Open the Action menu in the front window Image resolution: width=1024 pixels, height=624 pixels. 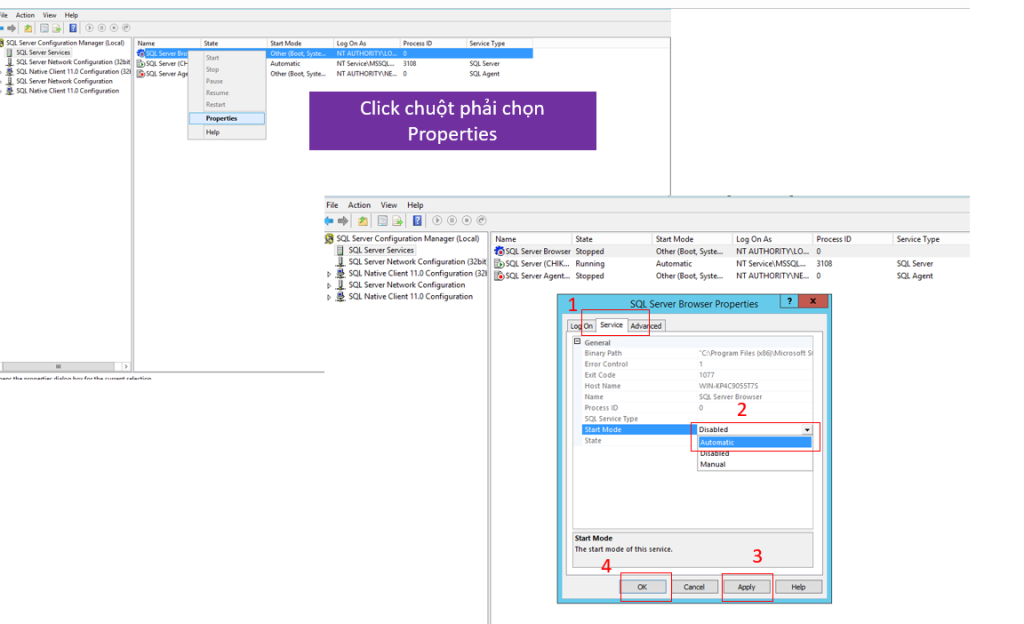[359, 205]
